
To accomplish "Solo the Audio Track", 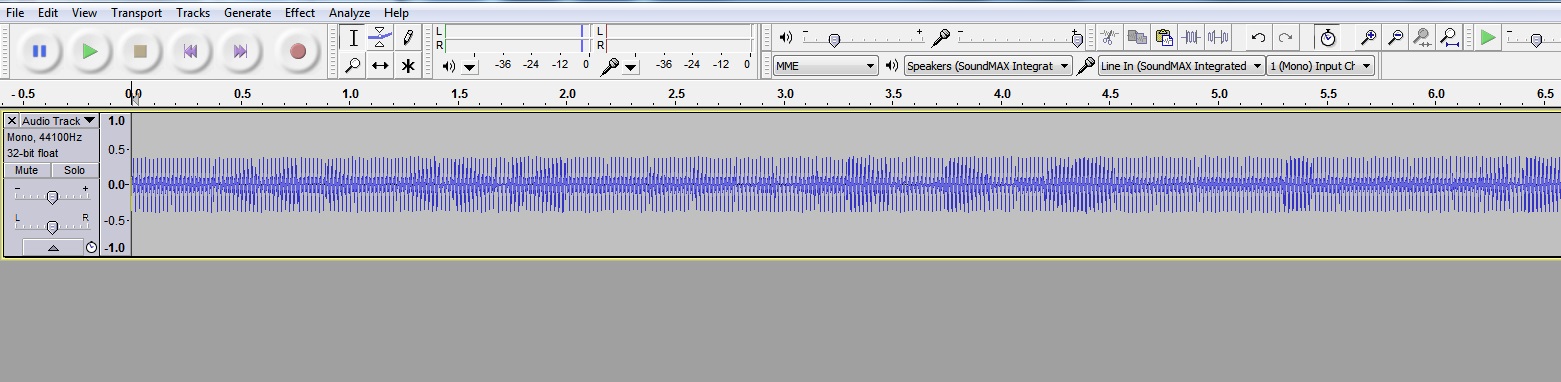I will tap(75, 170).
